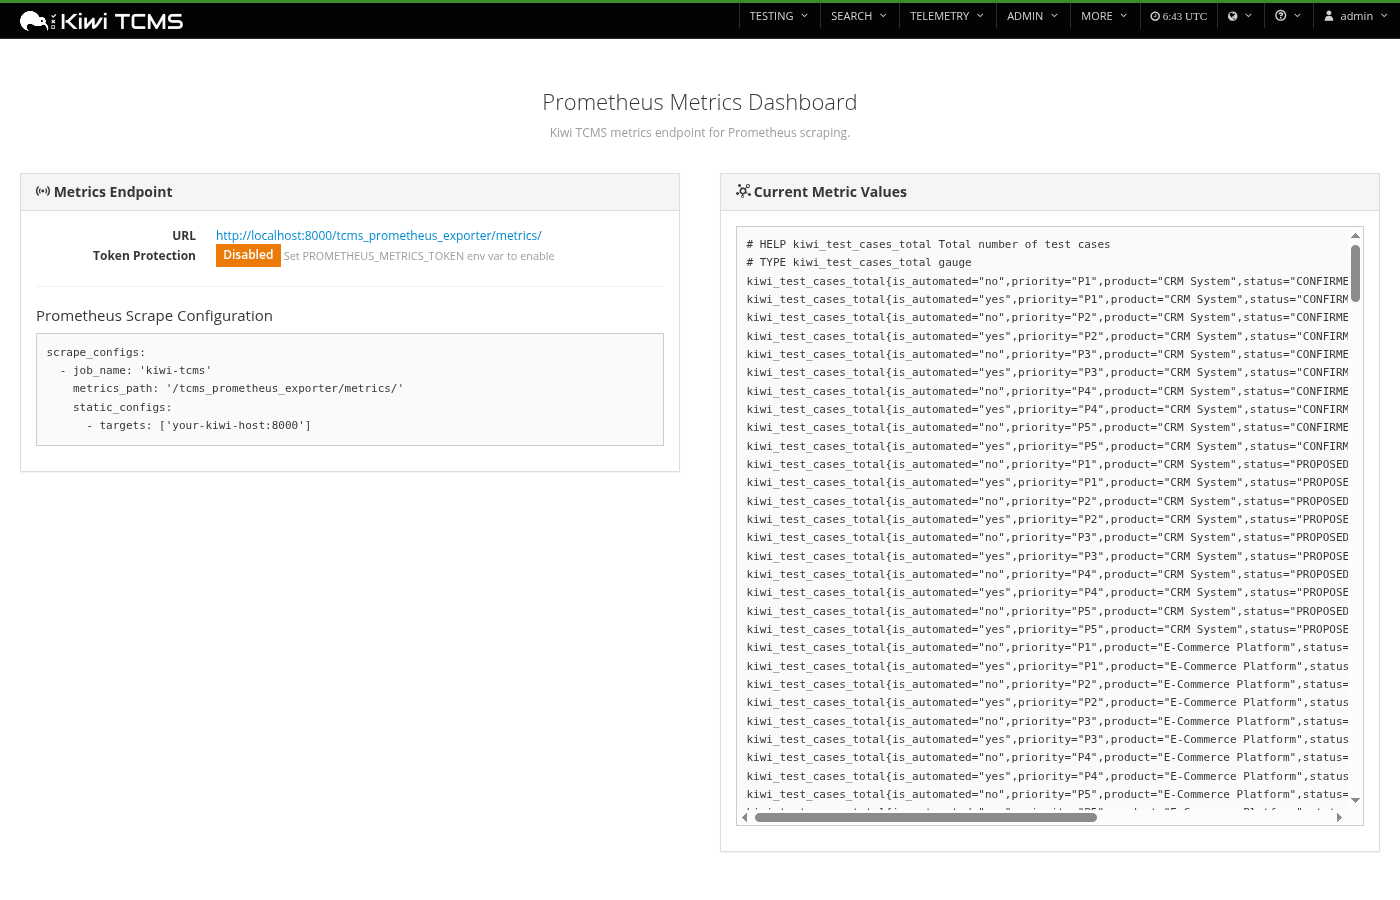Click the scroll-left arrow in metrics box
Screen dimensions: 1400x900
(x=745, y=817)
